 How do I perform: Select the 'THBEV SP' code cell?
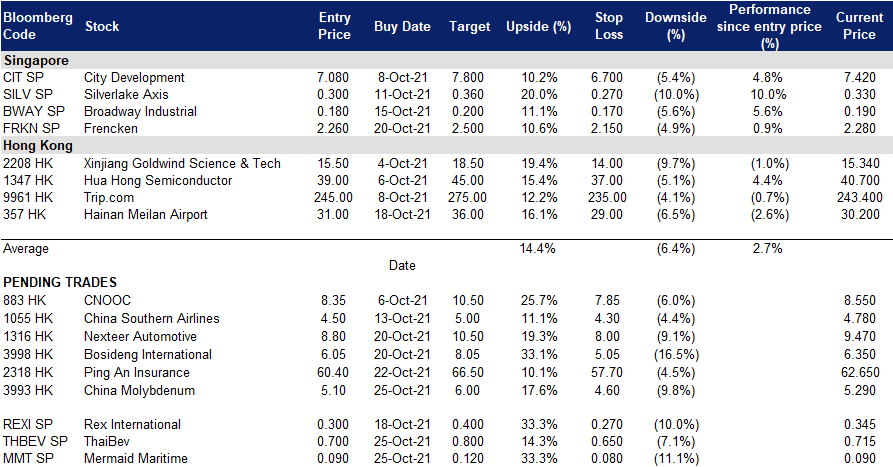(35, 442)
